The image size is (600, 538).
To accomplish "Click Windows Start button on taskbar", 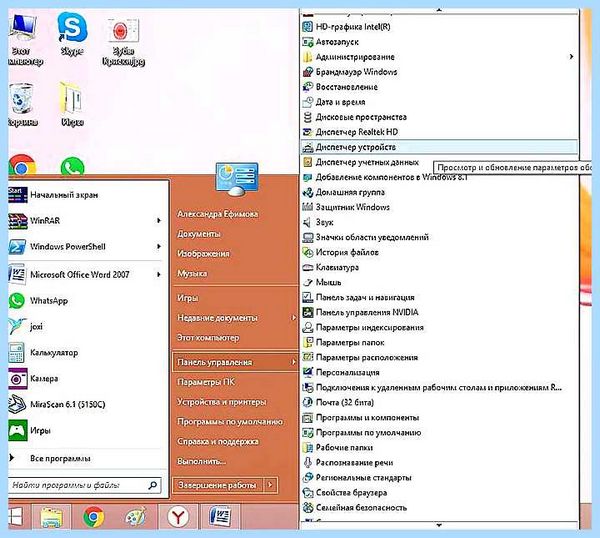I will point(15,517).
